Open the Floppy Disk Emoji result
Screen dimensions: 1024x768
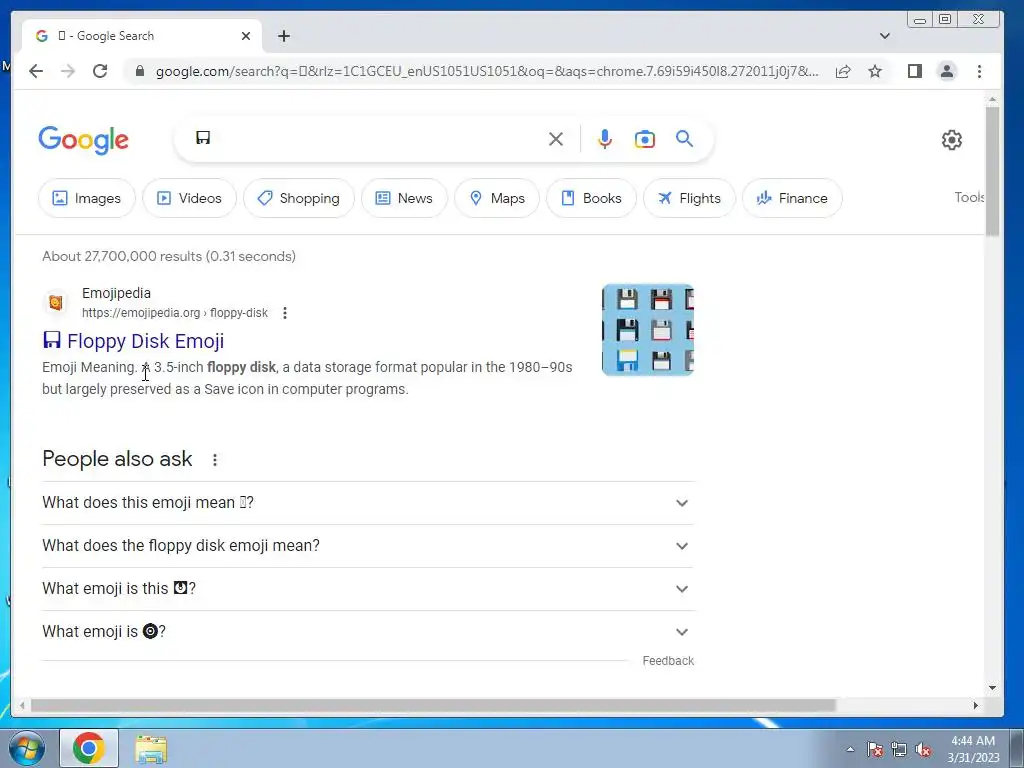tap(133, 341)
